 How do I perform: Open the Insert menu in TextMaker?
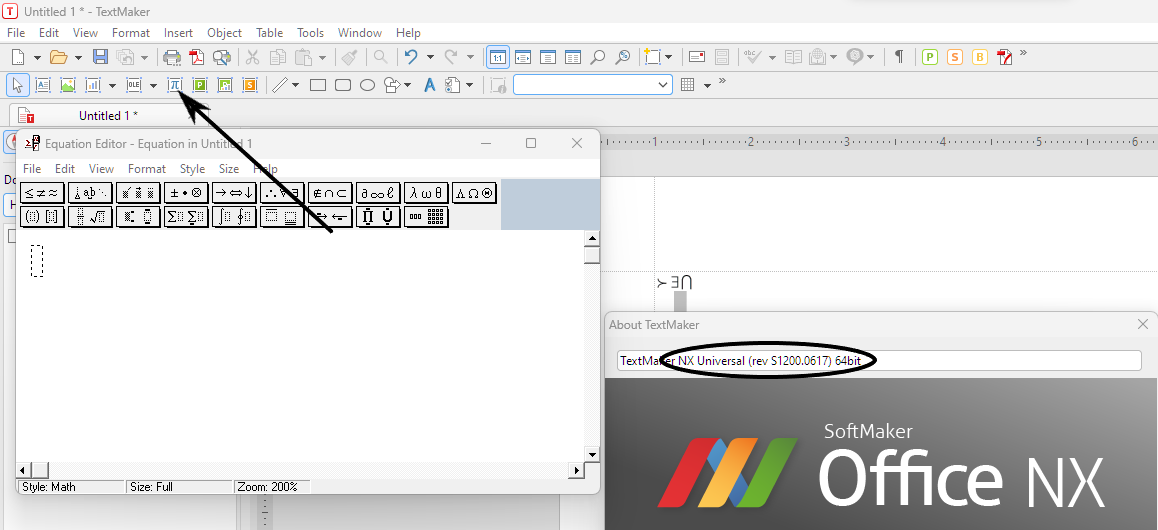[x=178, y=32]
